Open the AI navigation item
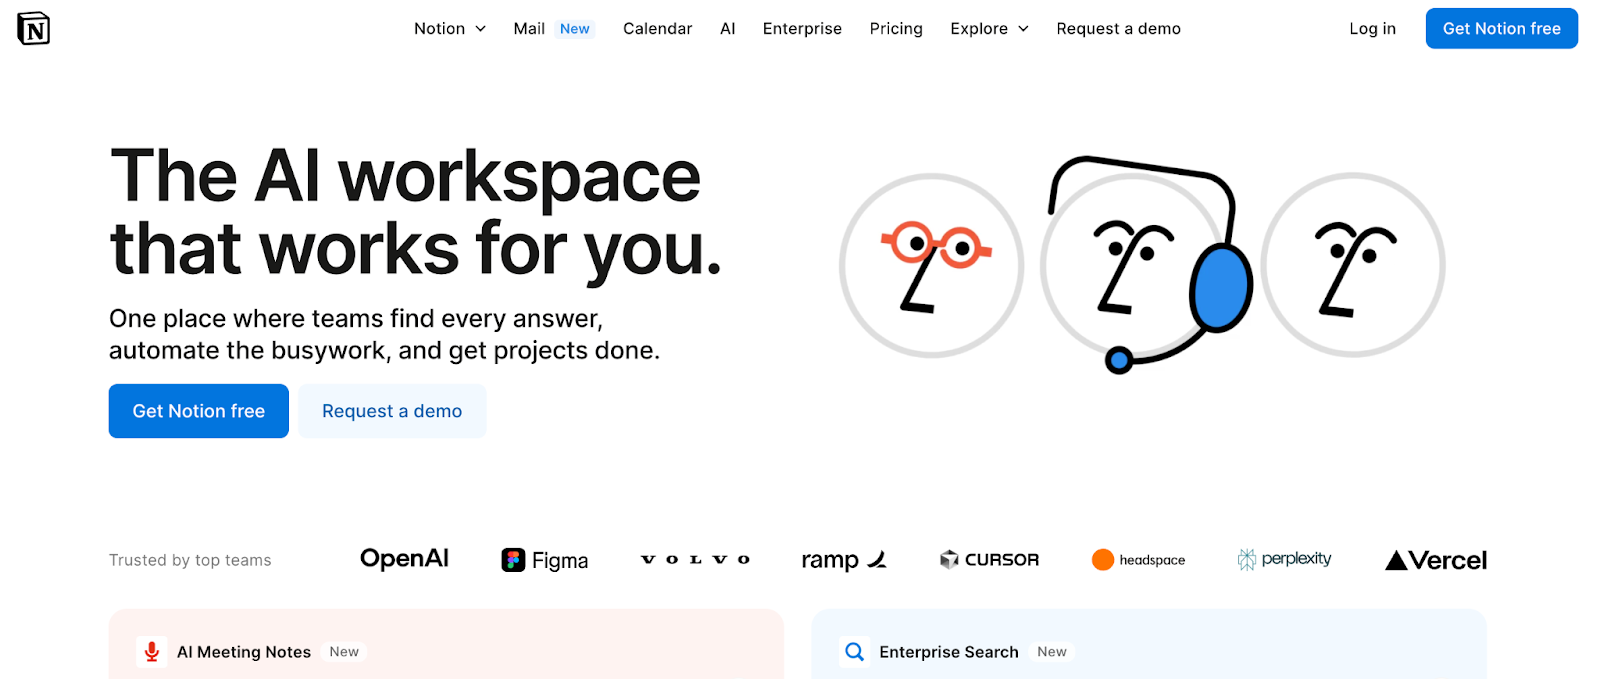Viewport: 1600px width, 679px height. pyautogui.click(x=728, y=29)
